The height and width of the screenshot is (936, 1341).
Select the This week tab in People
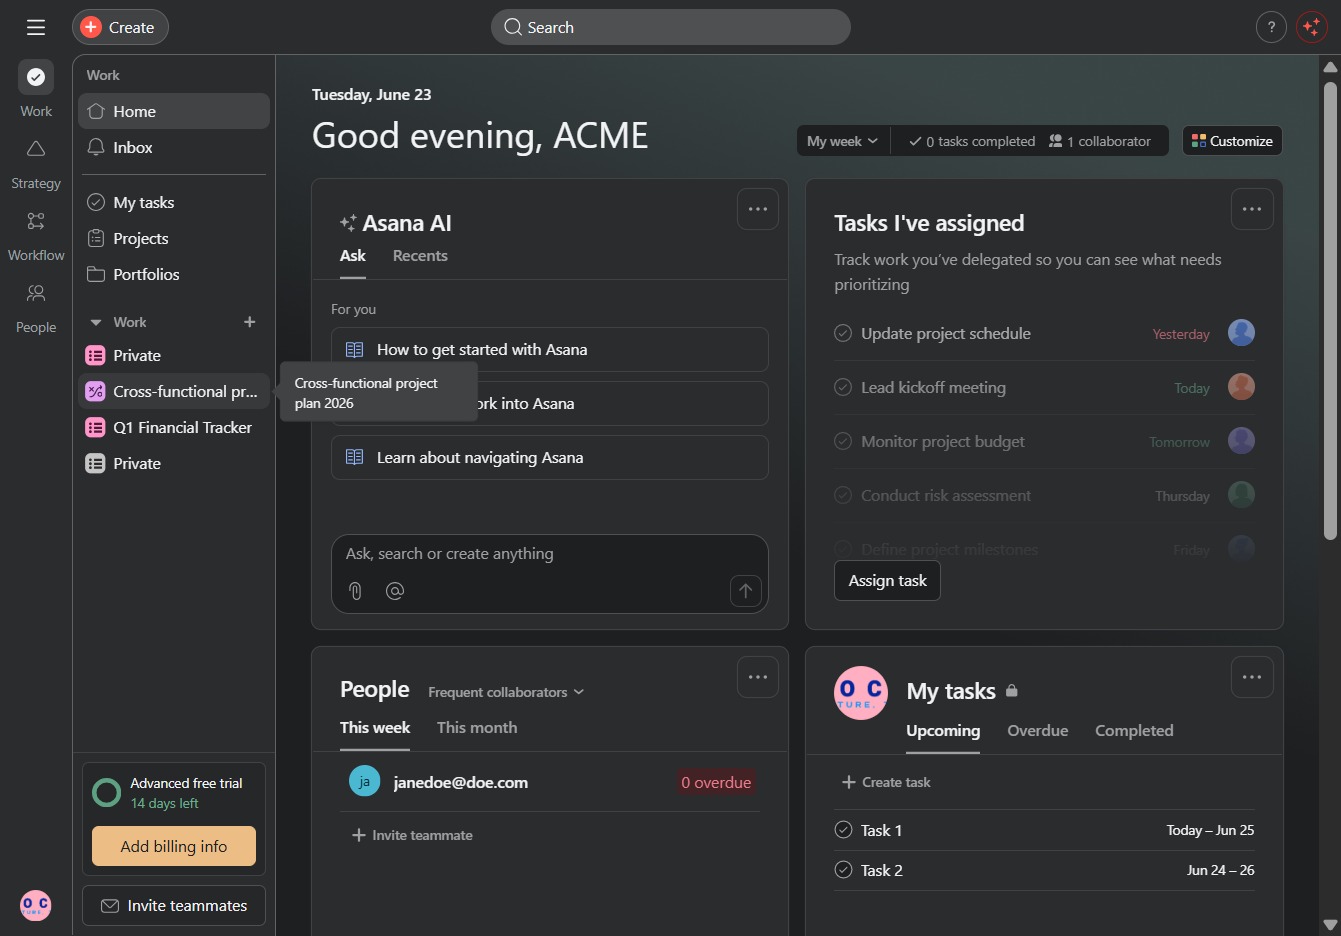tap(375, 728)
